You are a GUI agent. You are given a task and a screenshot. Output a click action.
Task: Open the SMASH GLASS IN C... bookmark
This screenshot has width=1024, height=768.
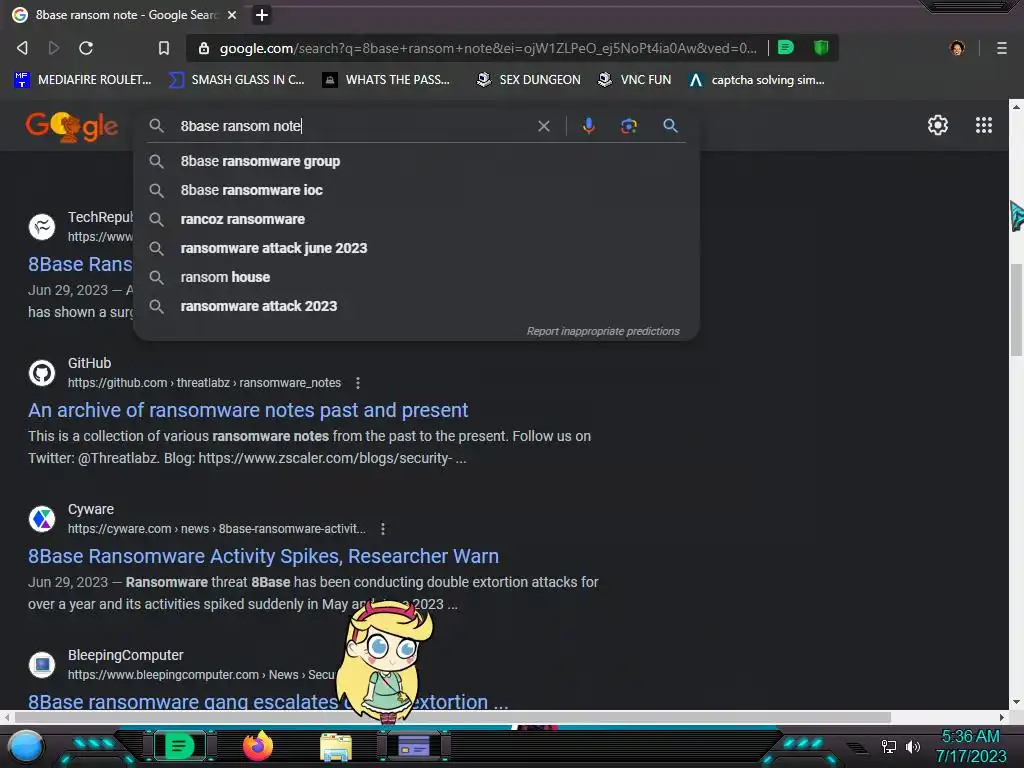[236, 80]
